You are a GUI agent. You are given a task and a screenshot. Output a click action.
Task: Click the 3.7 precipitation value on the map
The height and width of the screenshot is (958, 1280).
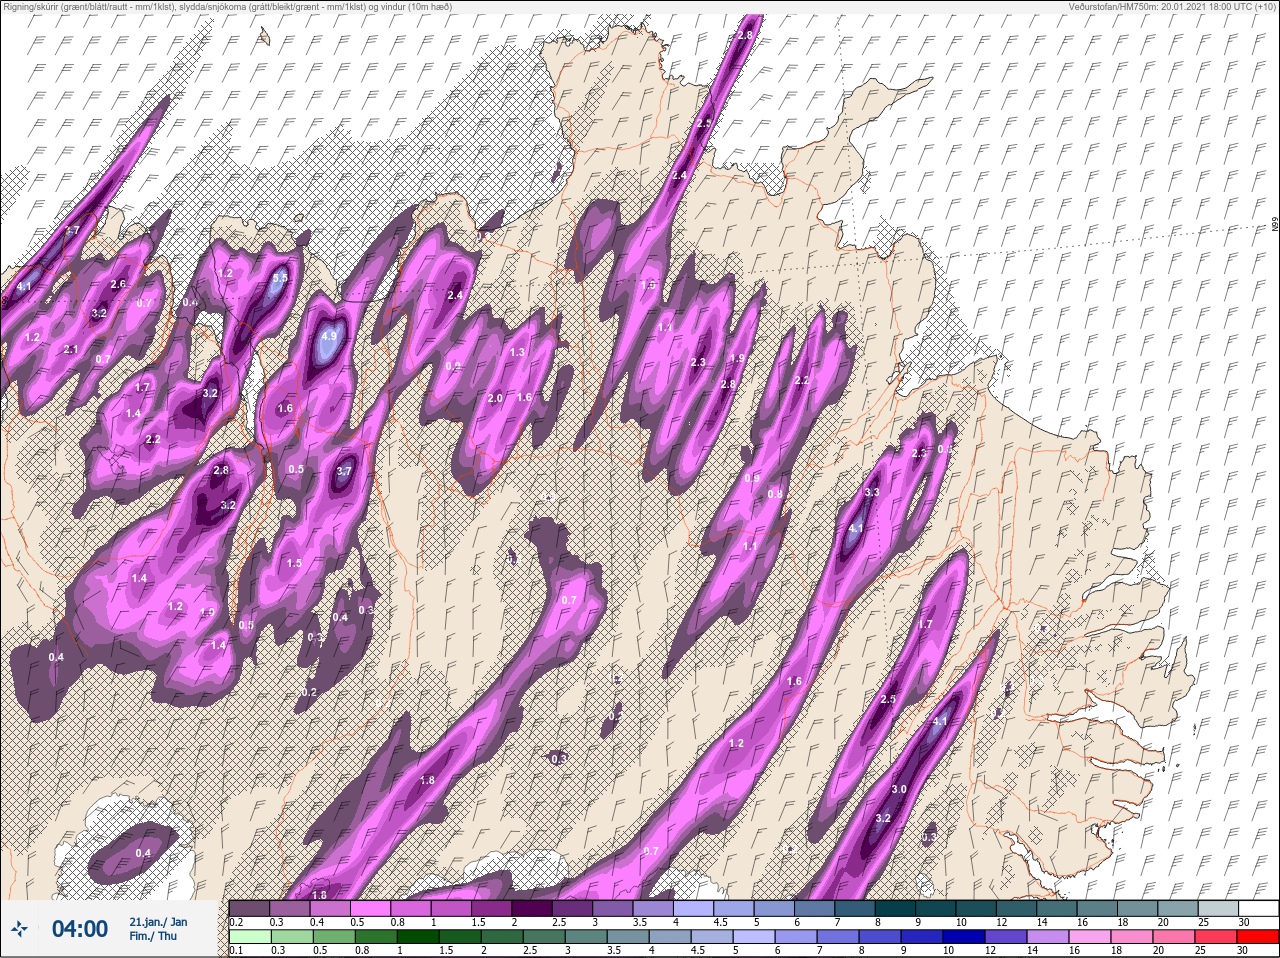point(344,471)
